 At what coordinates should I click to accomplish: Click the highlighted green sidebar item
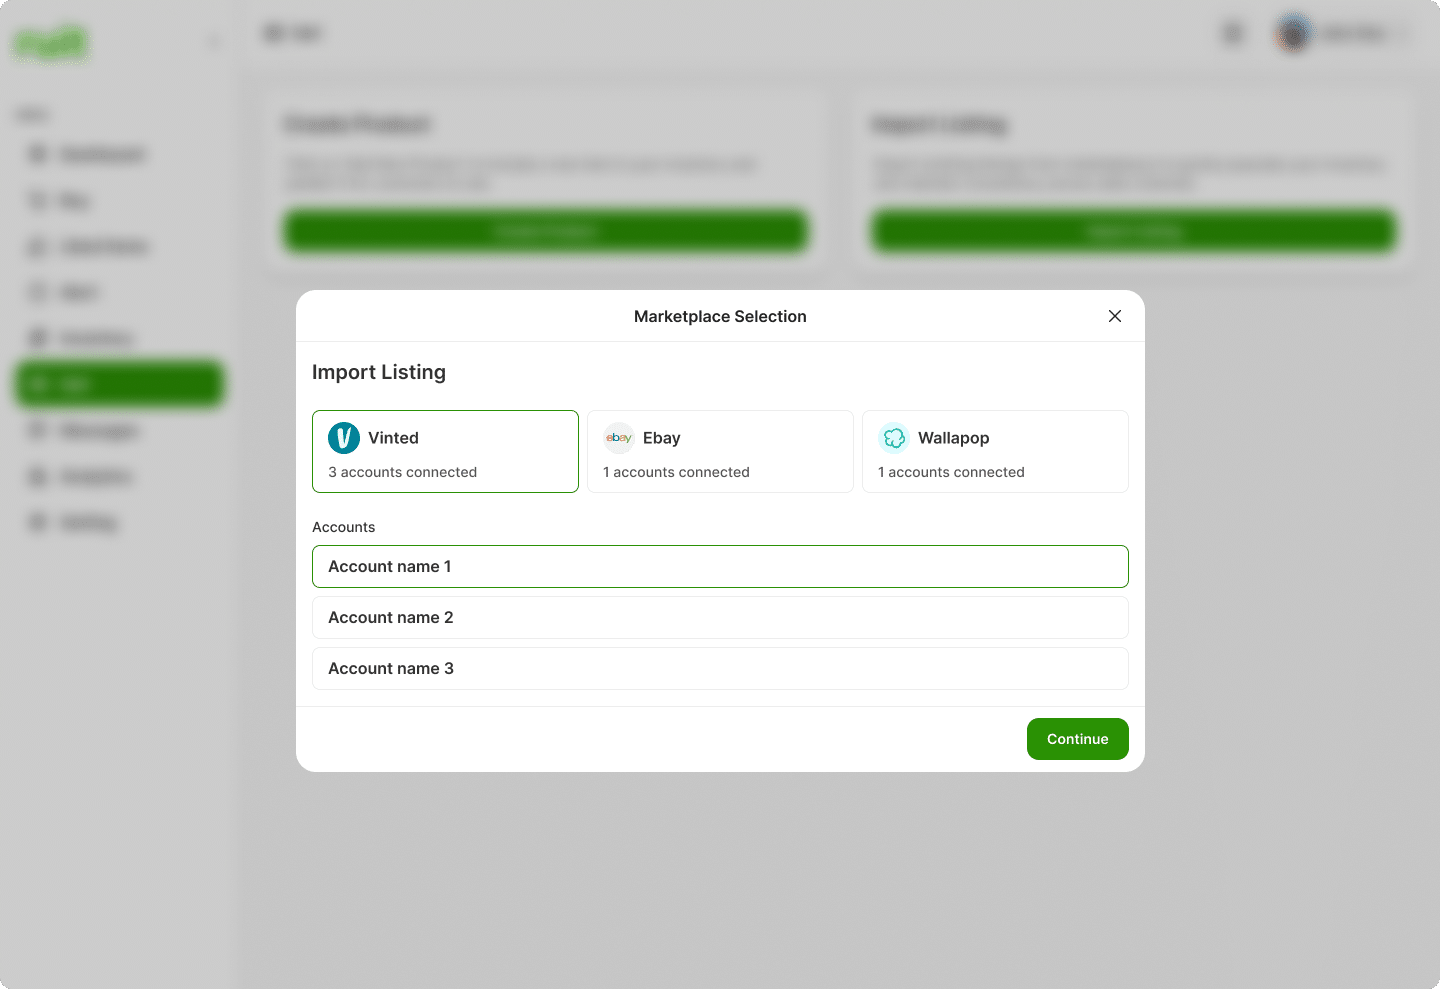click(x=119, y=384)
